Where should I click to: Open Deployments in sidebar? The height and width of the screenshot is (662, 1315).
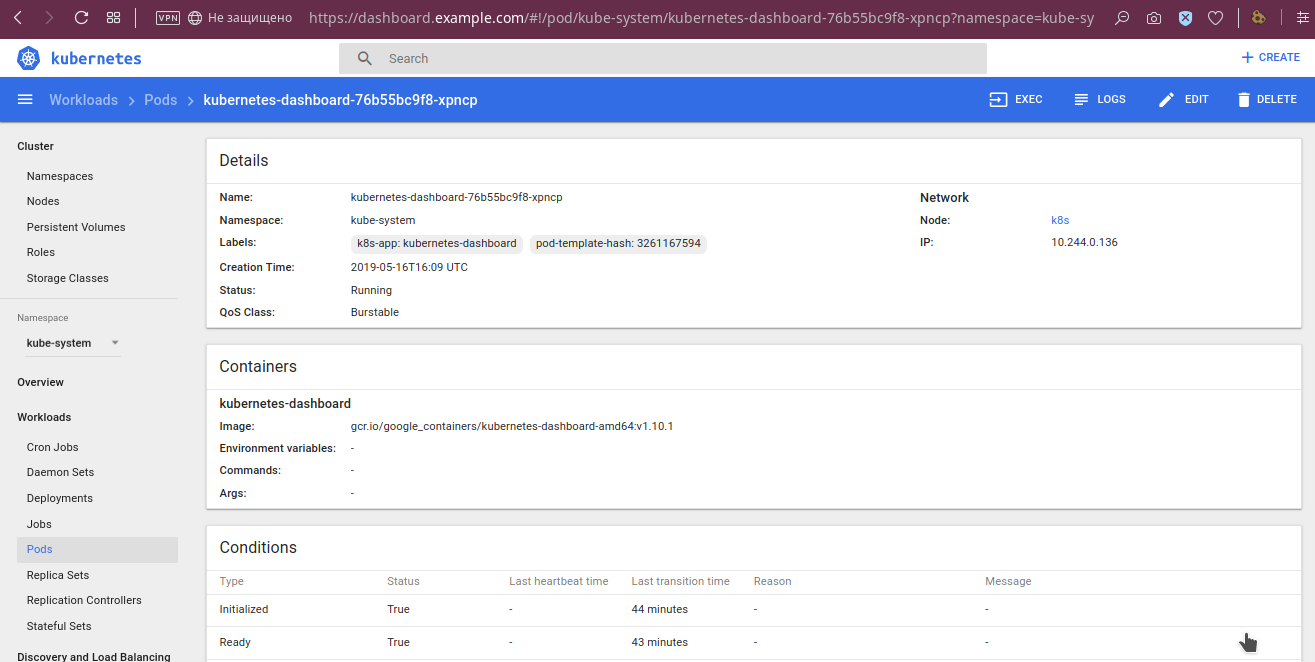click(60, 498)
